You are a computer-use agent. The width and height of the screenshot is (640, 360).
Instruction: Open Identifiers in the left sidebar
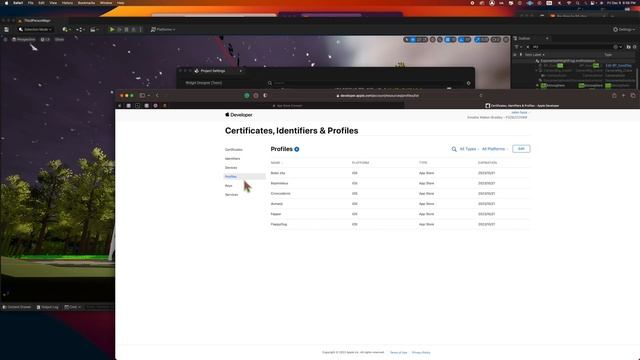coord(233,159)
